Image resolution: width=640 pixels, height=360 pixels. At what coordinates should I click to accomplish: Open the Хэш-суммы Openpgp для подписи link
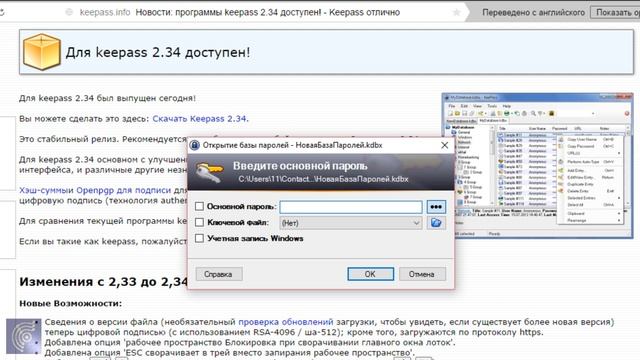coord(95,190)
